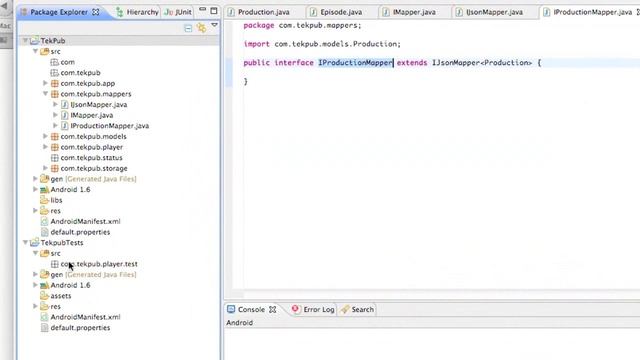Expand the res folder under TekPub
The height and width of the screenshot is (360, 640).
36,210
